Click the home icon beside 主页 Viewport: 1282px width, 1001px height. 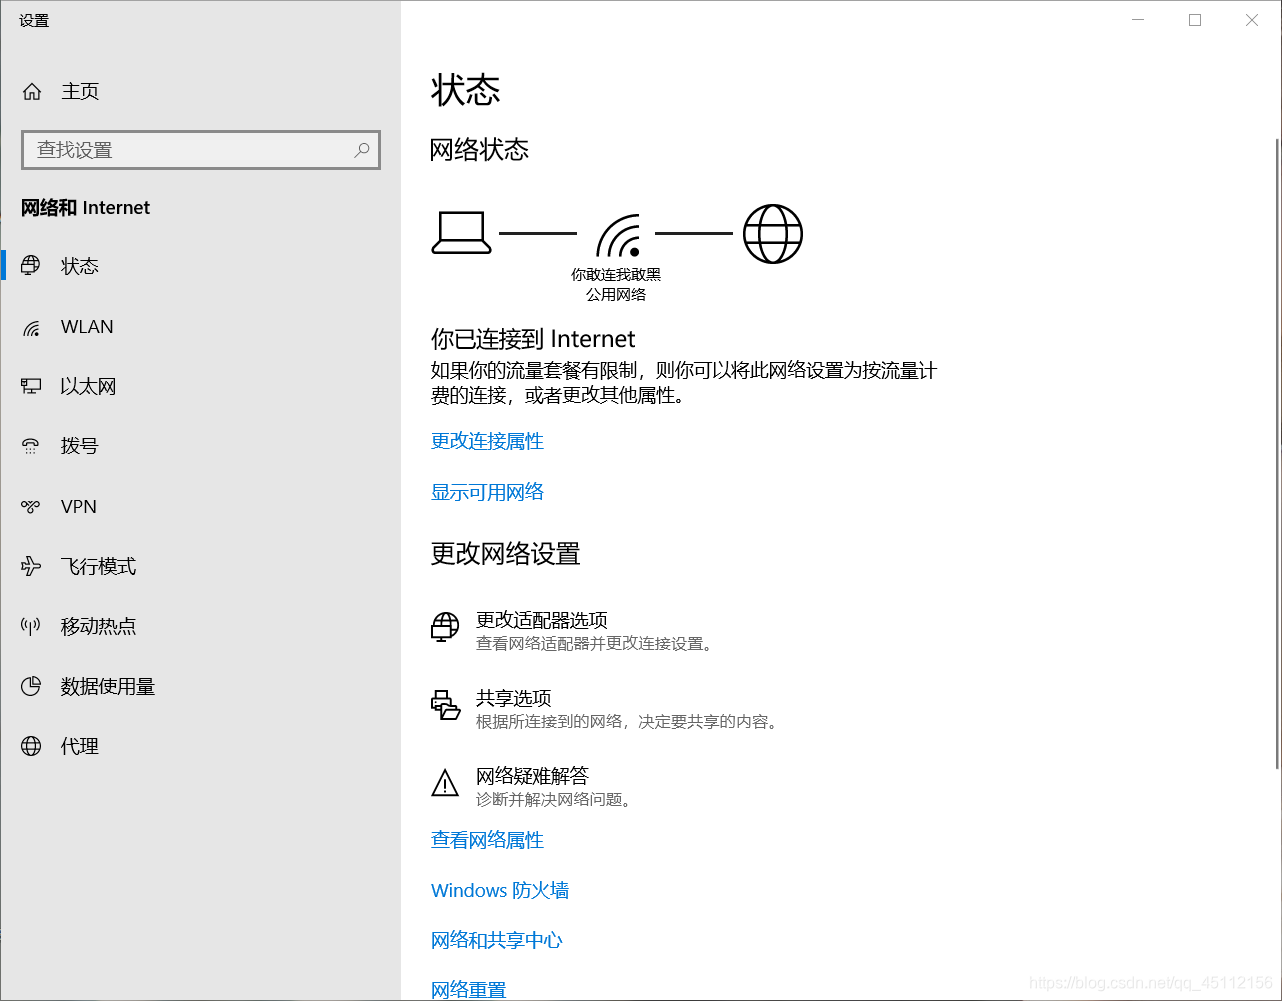click(32, 92)
